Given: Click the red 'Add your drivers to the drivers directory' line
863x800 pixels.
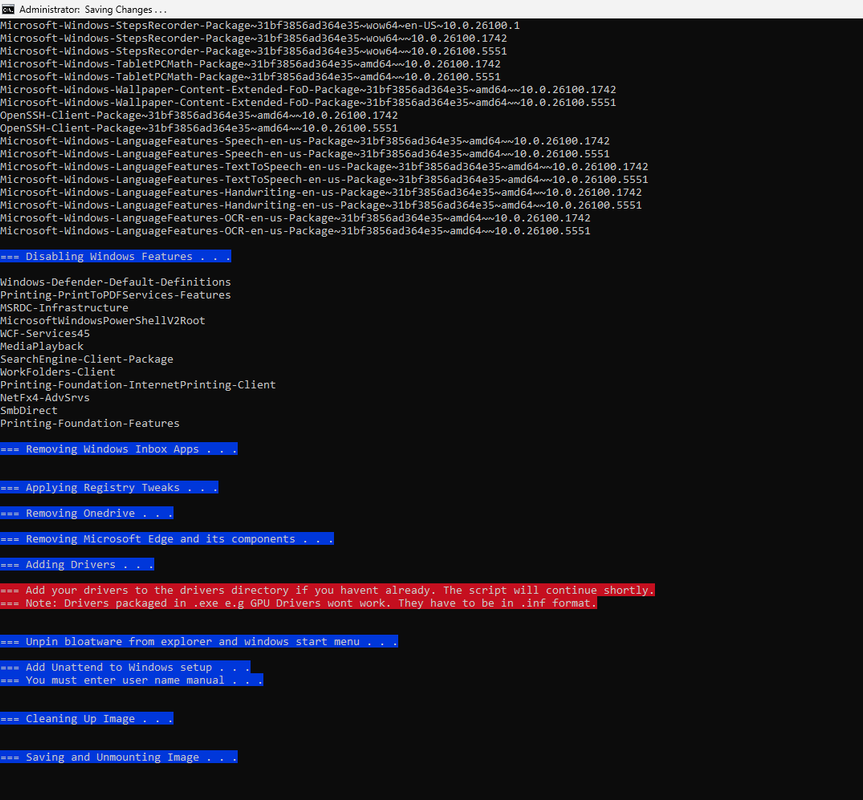Looking at the screenshot, I should coord(327,590).
